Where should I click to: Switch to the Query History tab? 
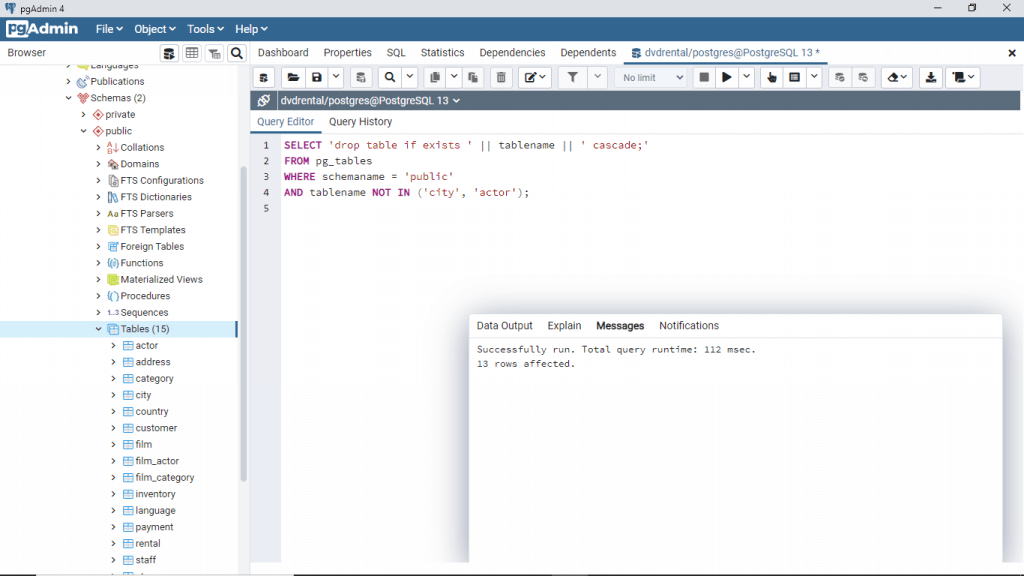point(359,121)
